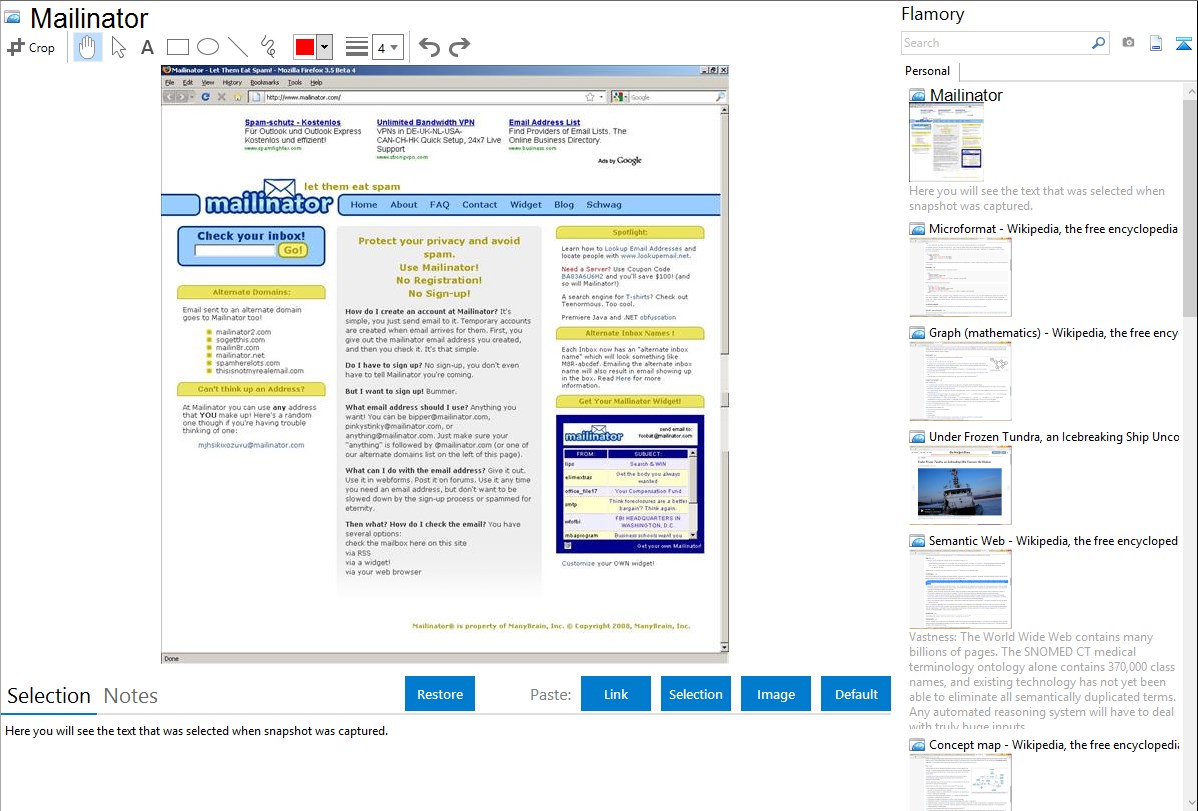1198x811 pixels.
Task: Select the freehand scribble tool
Action: [268, 47]
